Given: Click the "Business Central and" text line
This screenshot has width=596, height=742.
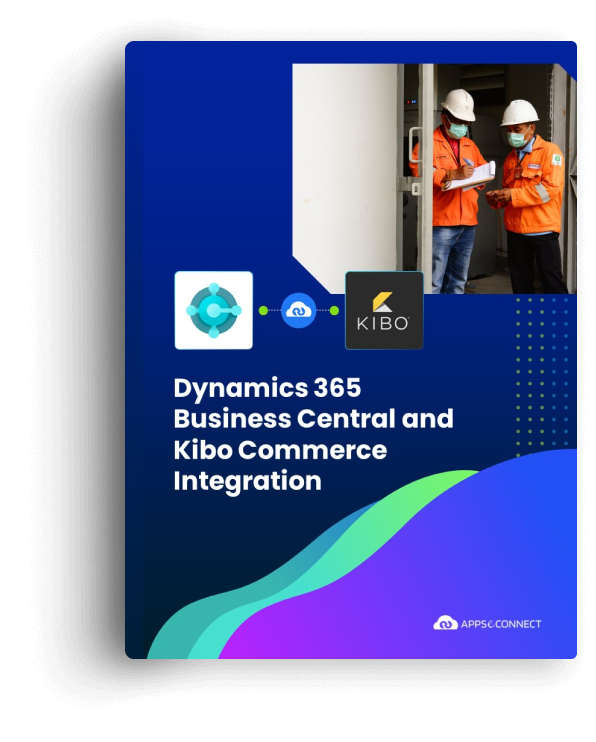Looking at the screenshot, I should tap(313, 418).
